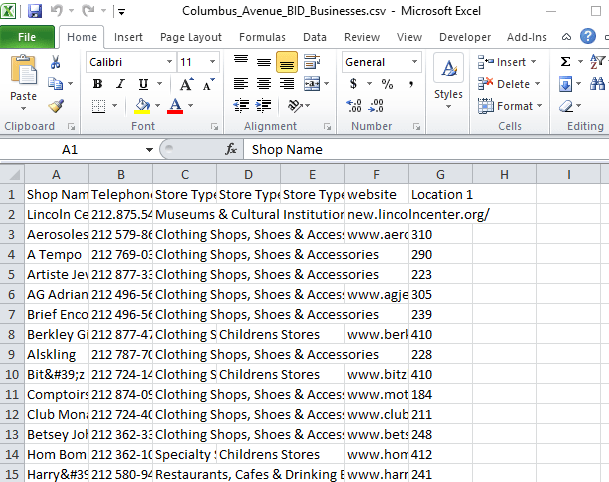Screen dimensions: 609x482
Task: Toggle Bottom Align highlighted button
Action: (287, 62)
